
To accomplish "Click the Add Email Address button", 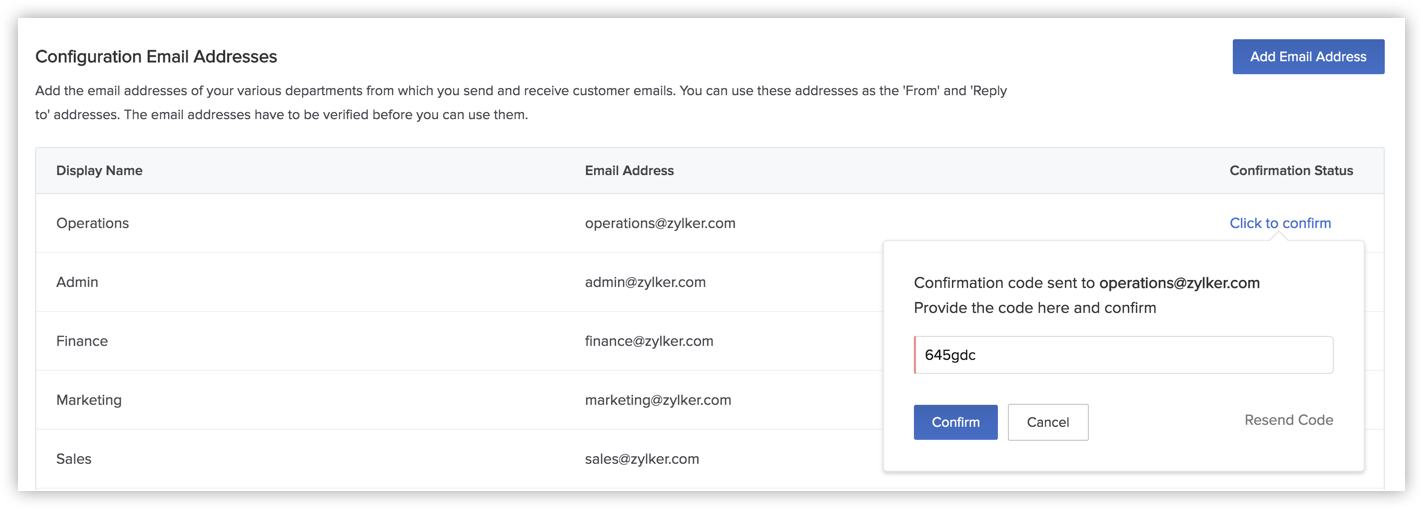I will (x=1307, y=57).
